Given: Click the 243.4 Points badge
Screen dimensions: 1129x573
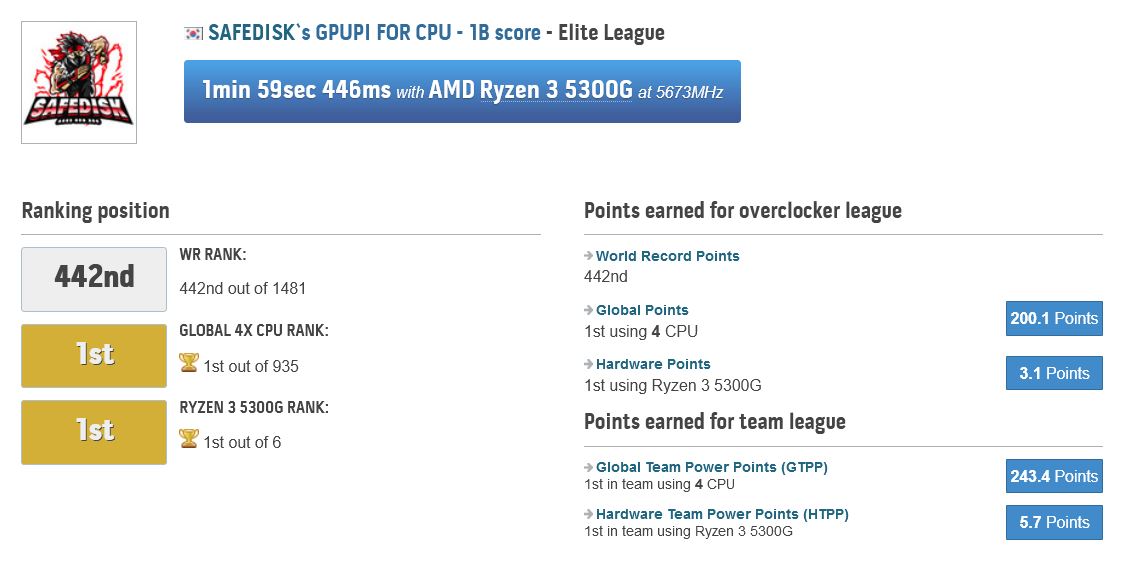Looking at the screenshot, I should coord(1054,476).
